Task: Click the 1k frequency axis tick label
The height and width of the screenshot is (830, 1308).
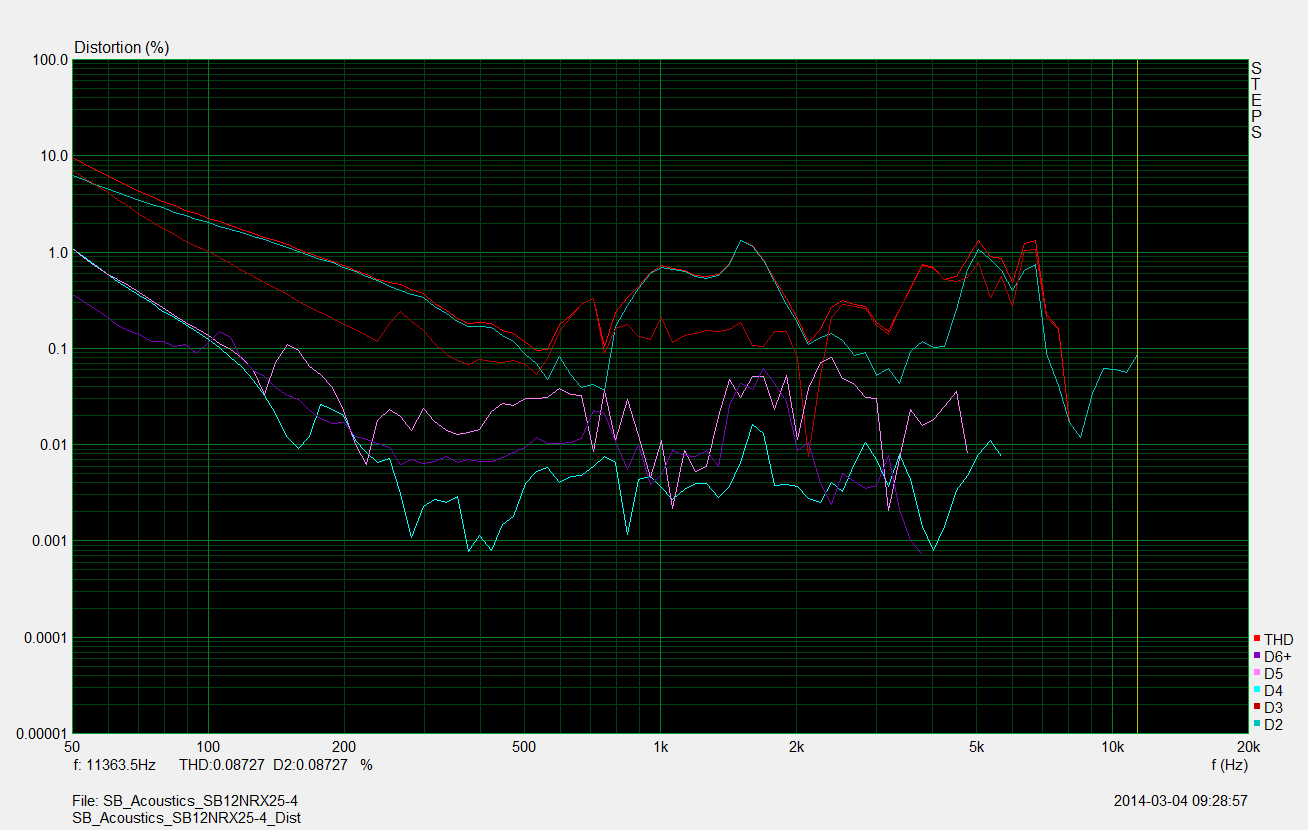Action: pyautogui.click(x=660, y=747)
